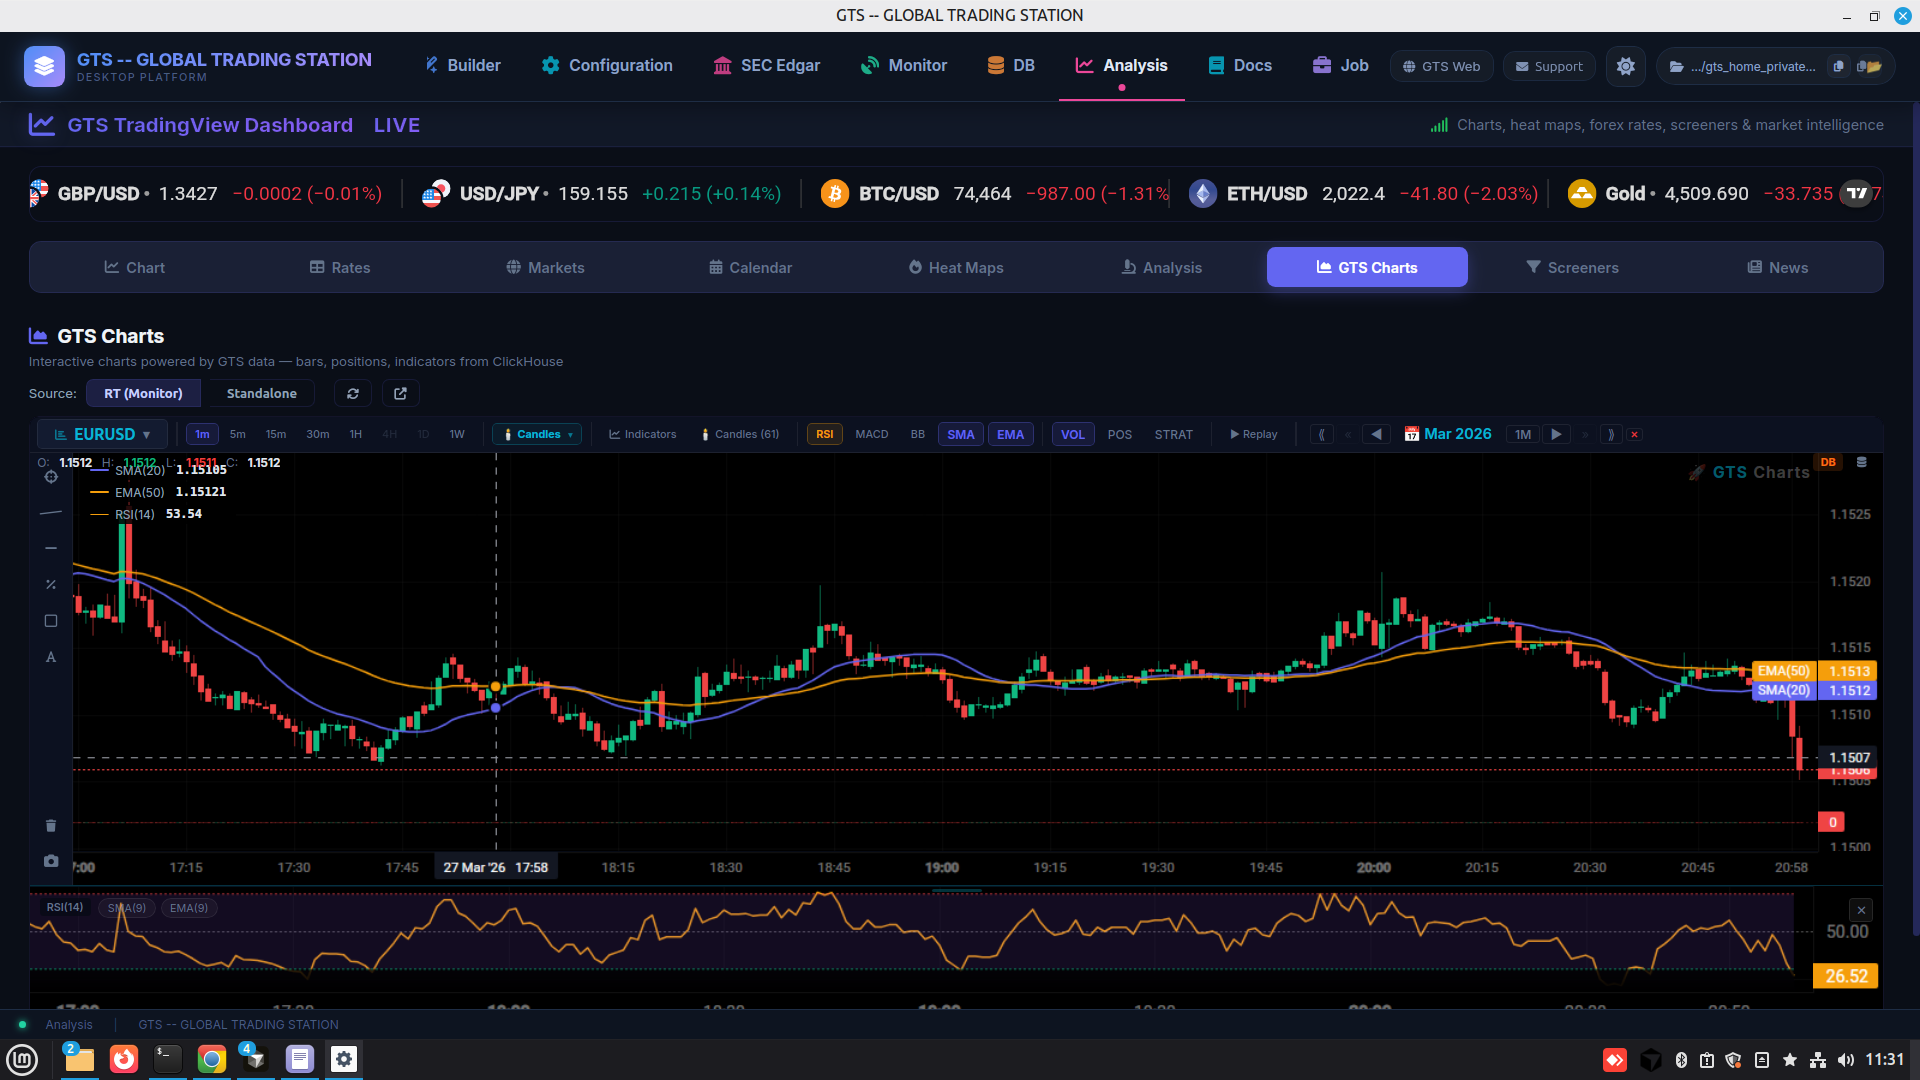
Task: Open SEC Edgar section
Action: tap(766, 66)
